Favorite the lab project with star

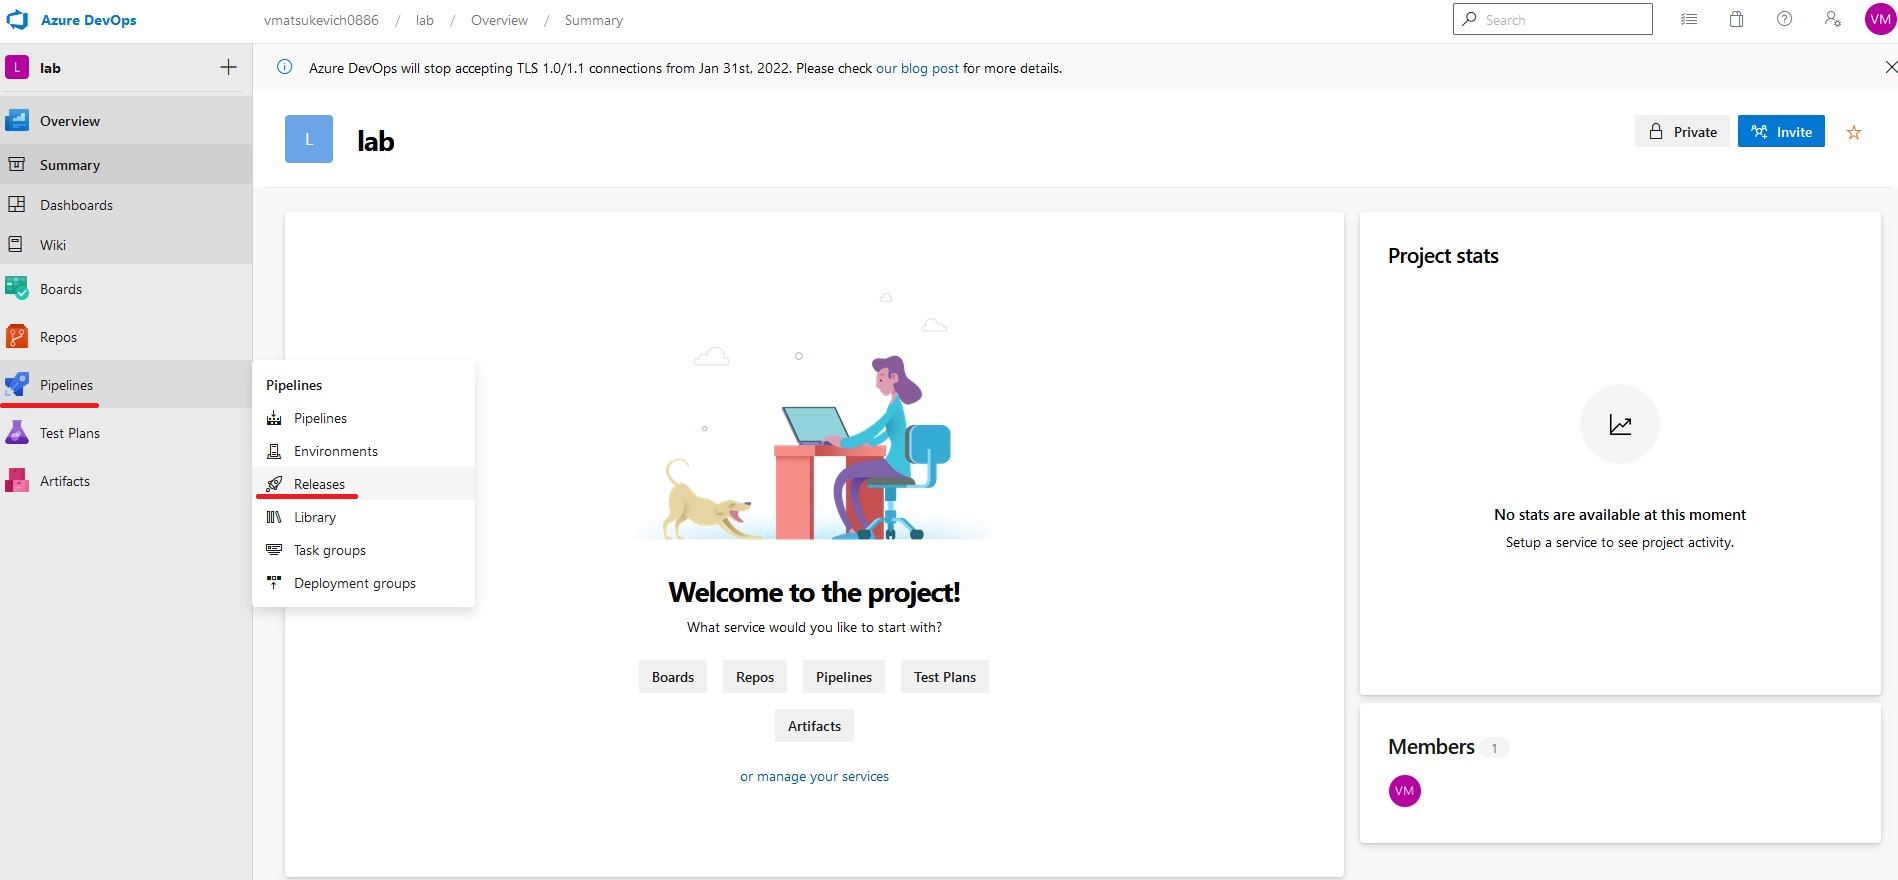click(1854, 132)
